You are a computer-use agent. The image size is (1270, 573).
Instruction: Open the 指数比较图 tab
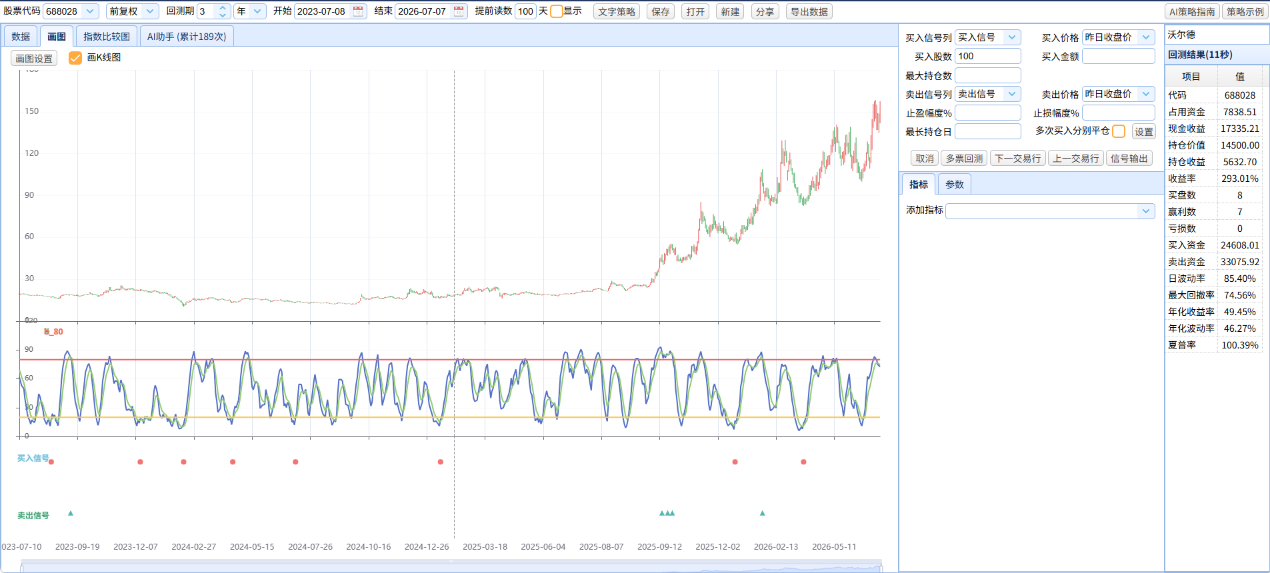coord(106,36)
